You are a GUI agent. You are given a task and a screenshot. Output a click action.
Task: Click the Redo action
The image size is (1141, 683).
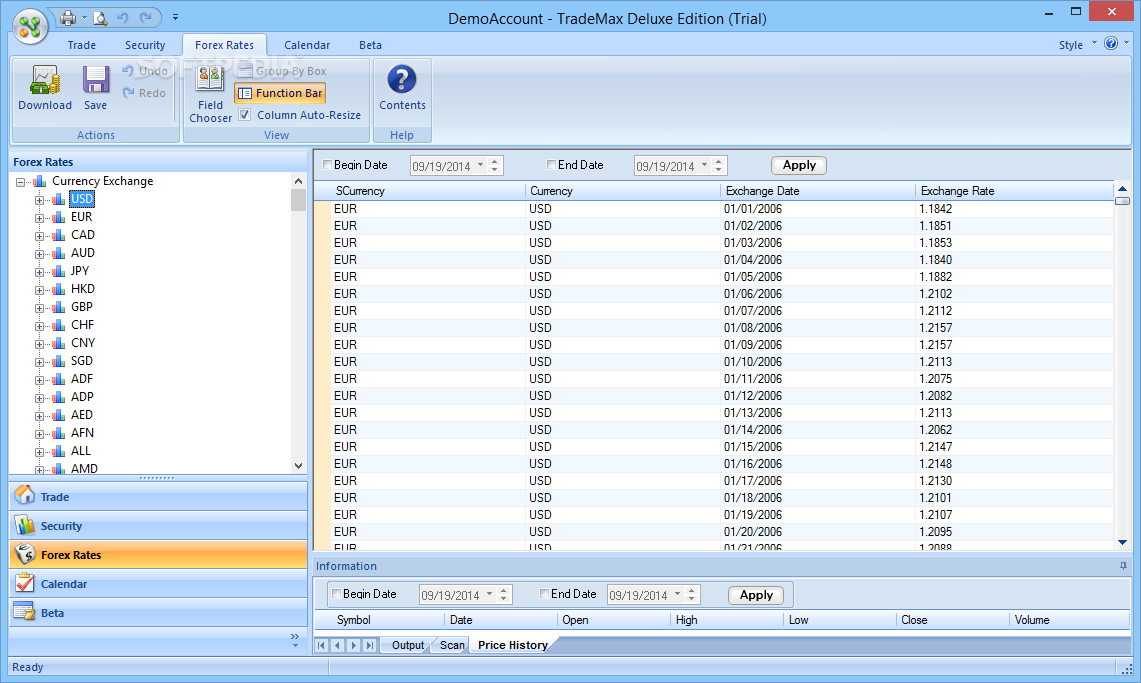pos(145,92)
